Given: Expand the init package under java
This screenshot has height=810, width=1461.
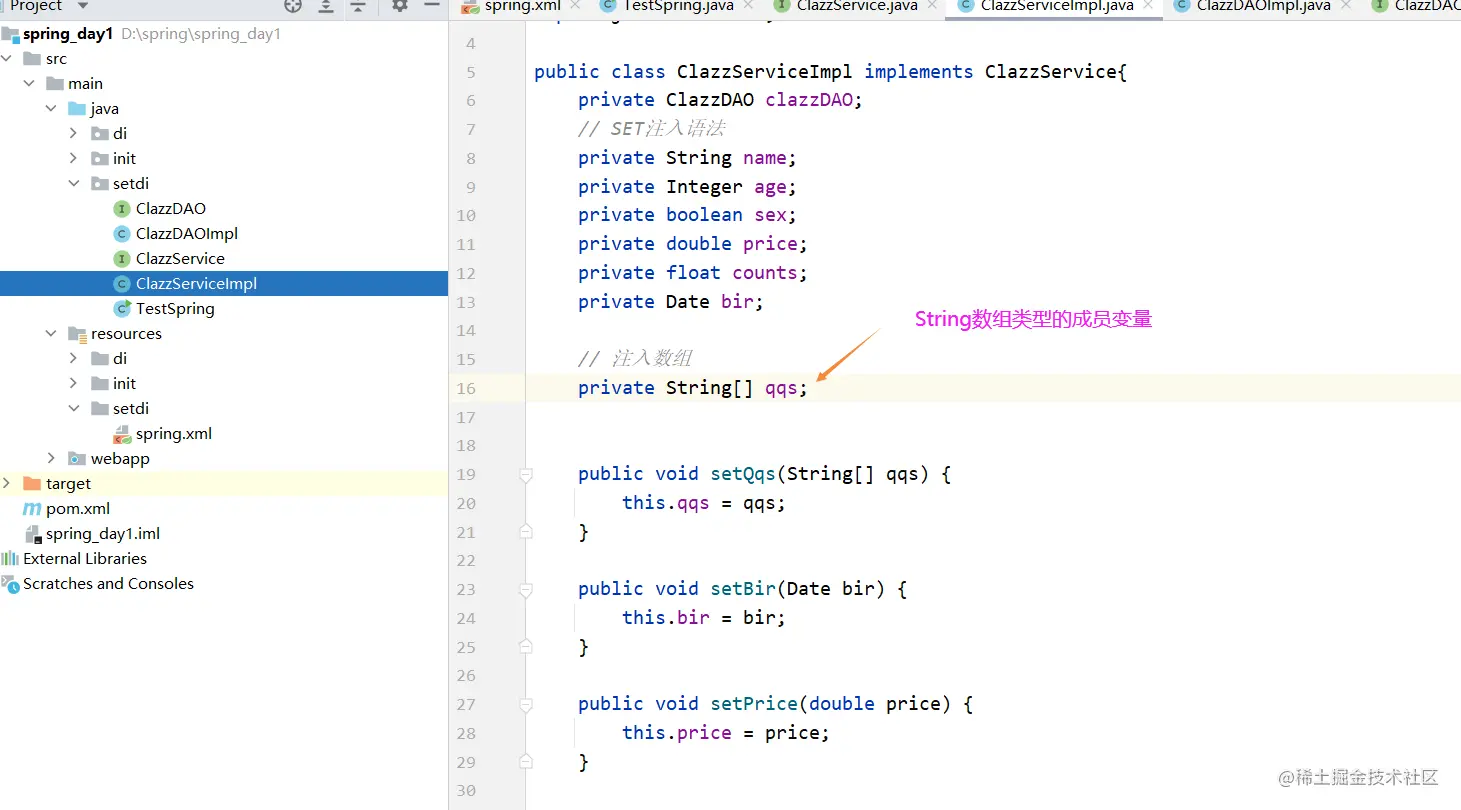Looking at the screenshot, I should click(73, 159).
